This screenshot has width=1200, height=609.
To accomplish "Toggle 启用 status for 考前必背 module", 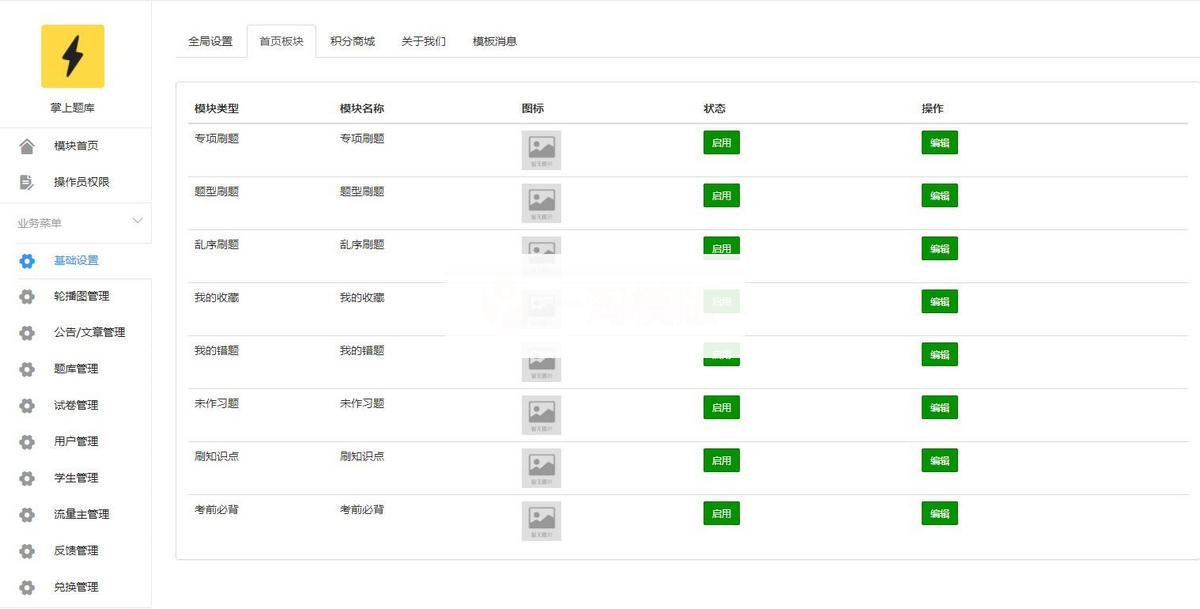I will tap(721, 513).
